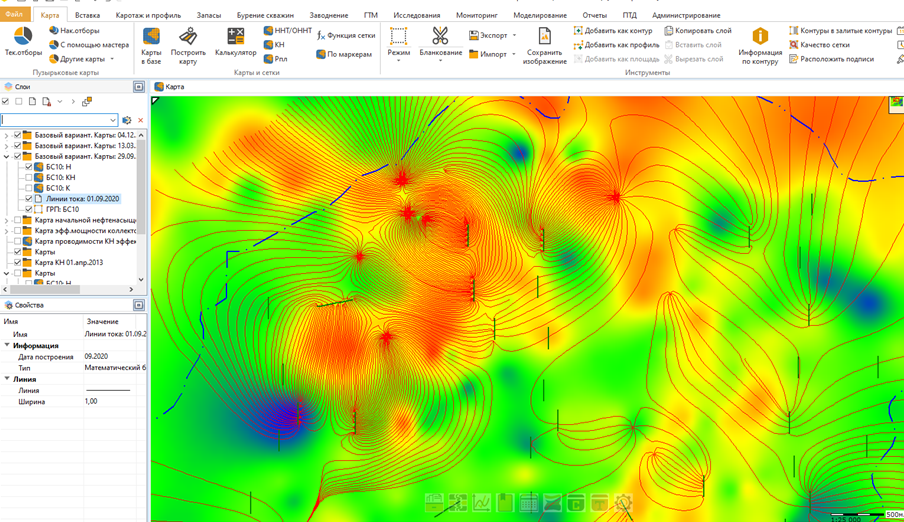Open Информация по контуру
The width and height of the screenshot is (904, 522).
(760, 45)
